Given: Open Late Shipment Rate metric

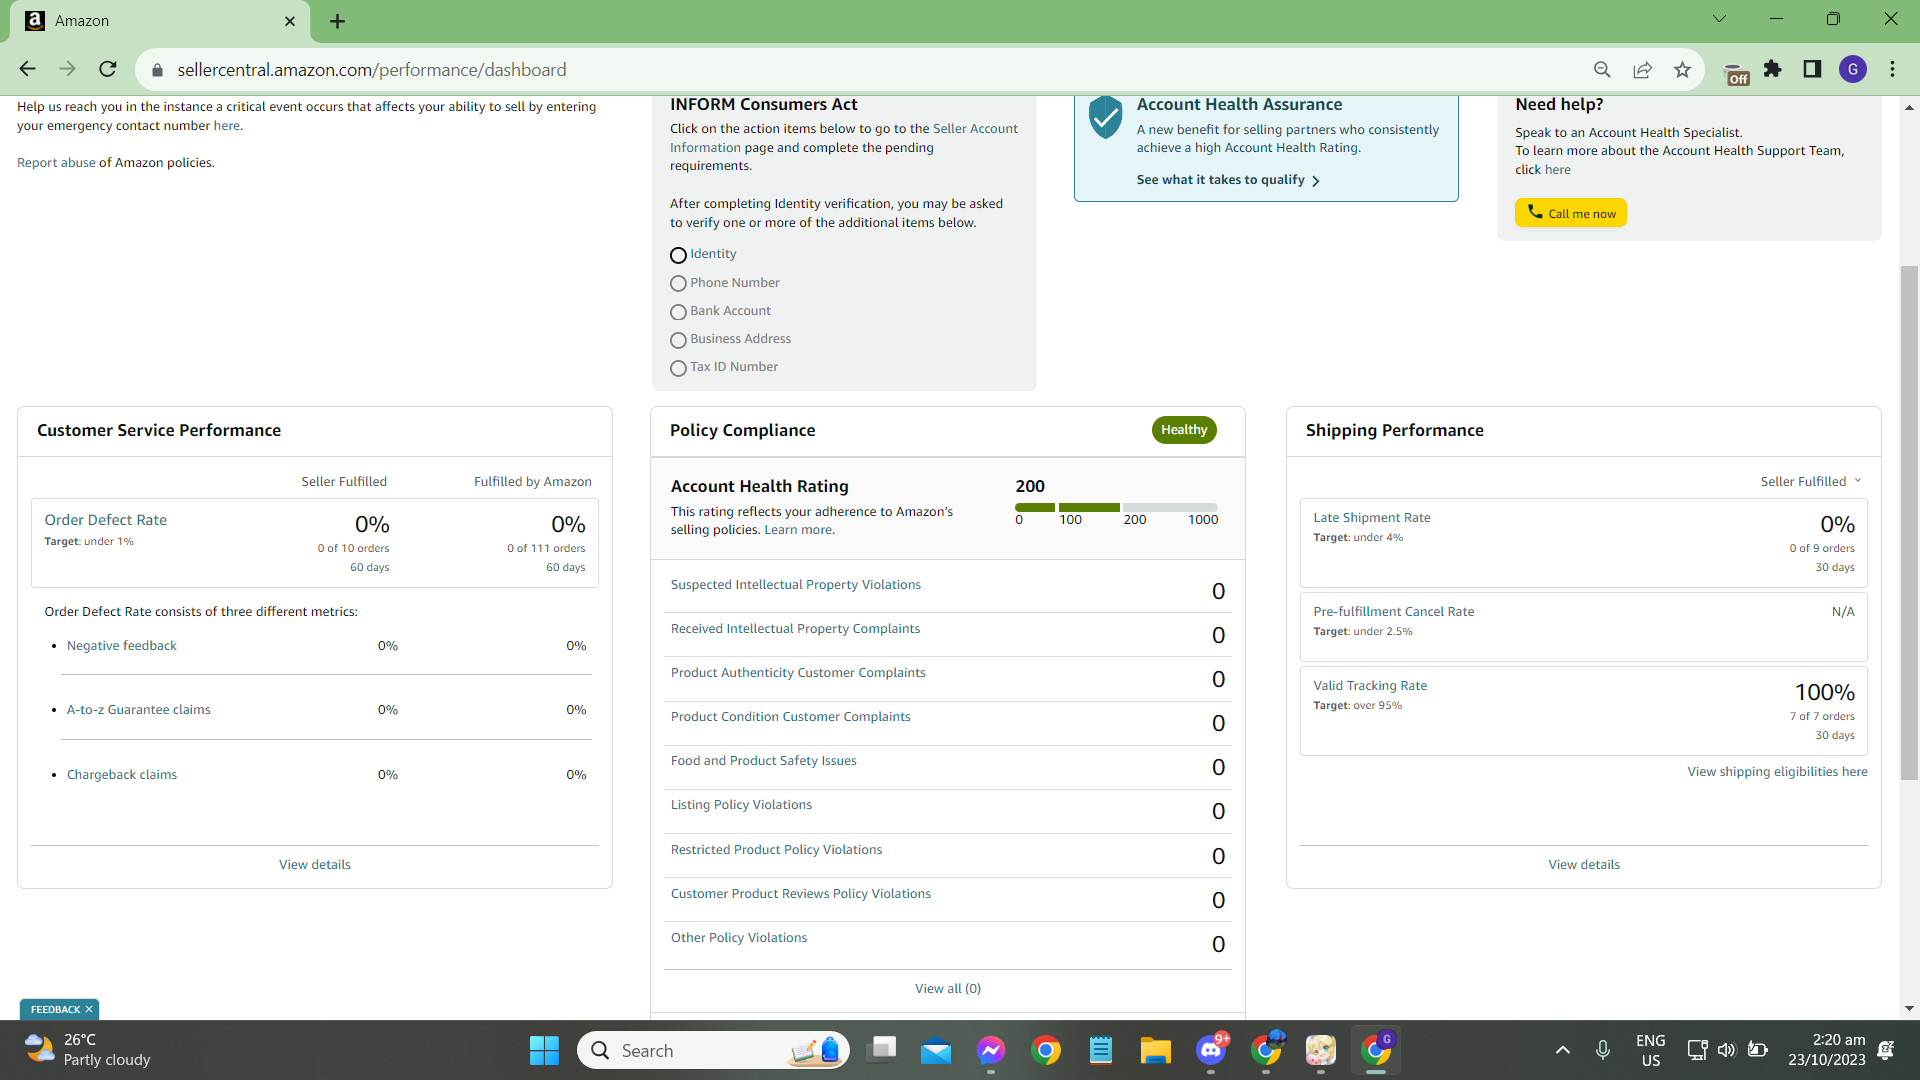Looking at the screenshot, I should [x=1371, y=518].
